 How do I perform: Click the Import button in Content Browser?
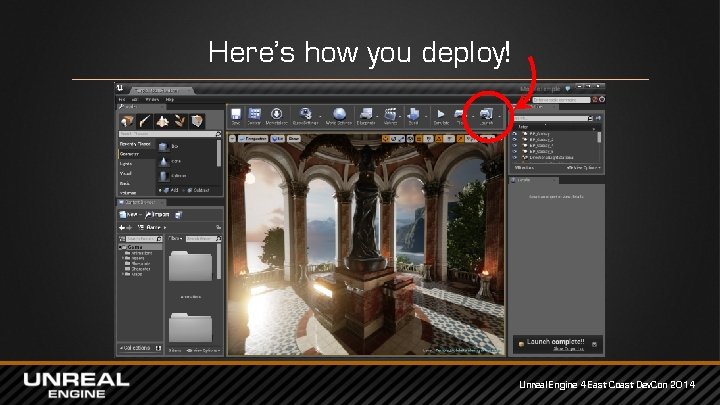pyautogui.click(x=157, y=214)
